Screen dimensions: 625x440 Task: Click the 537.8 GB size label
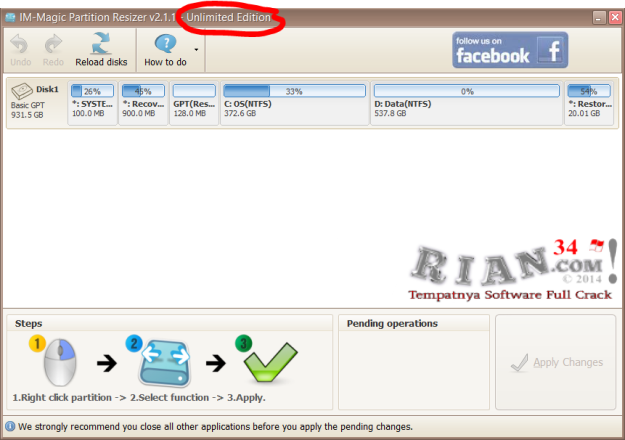click(390, 114)
